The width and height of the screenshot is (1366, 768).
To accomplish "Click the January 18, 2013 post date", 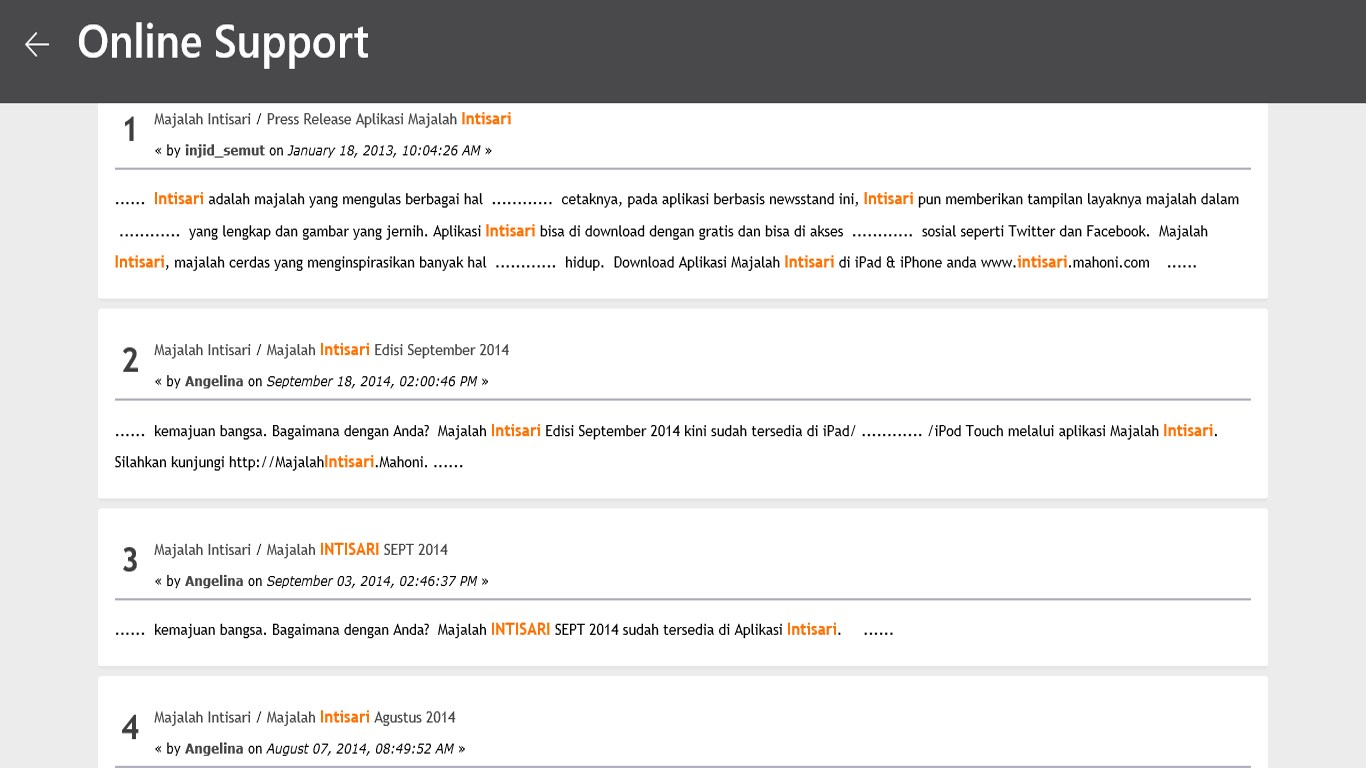I will click(x=384, y=151).
